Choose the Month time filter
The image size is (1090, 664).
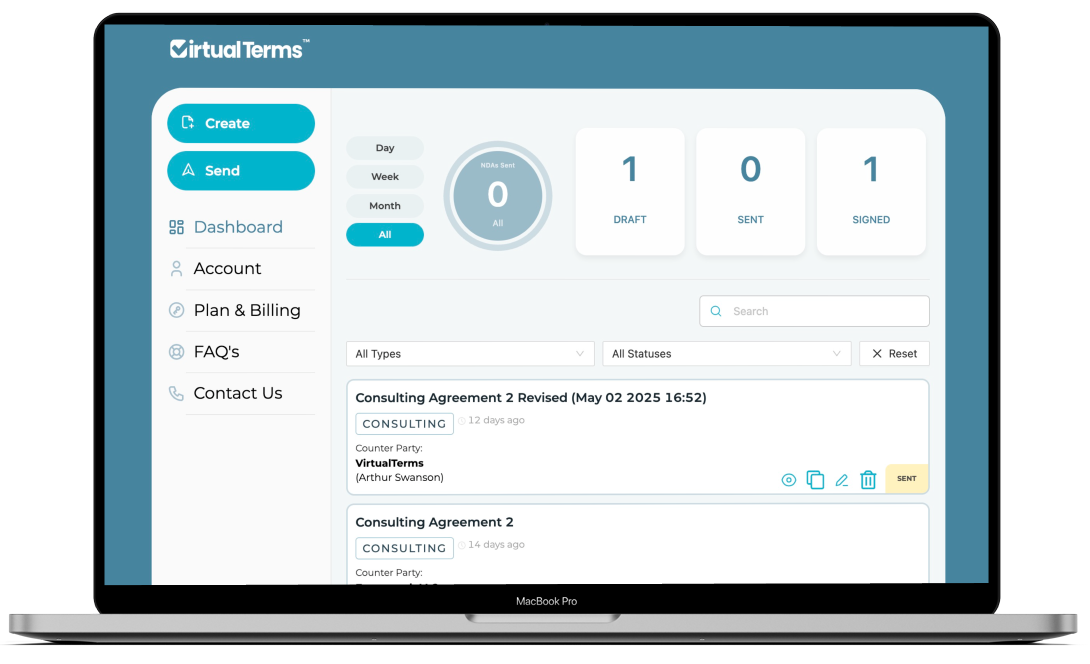click(385, 206)
